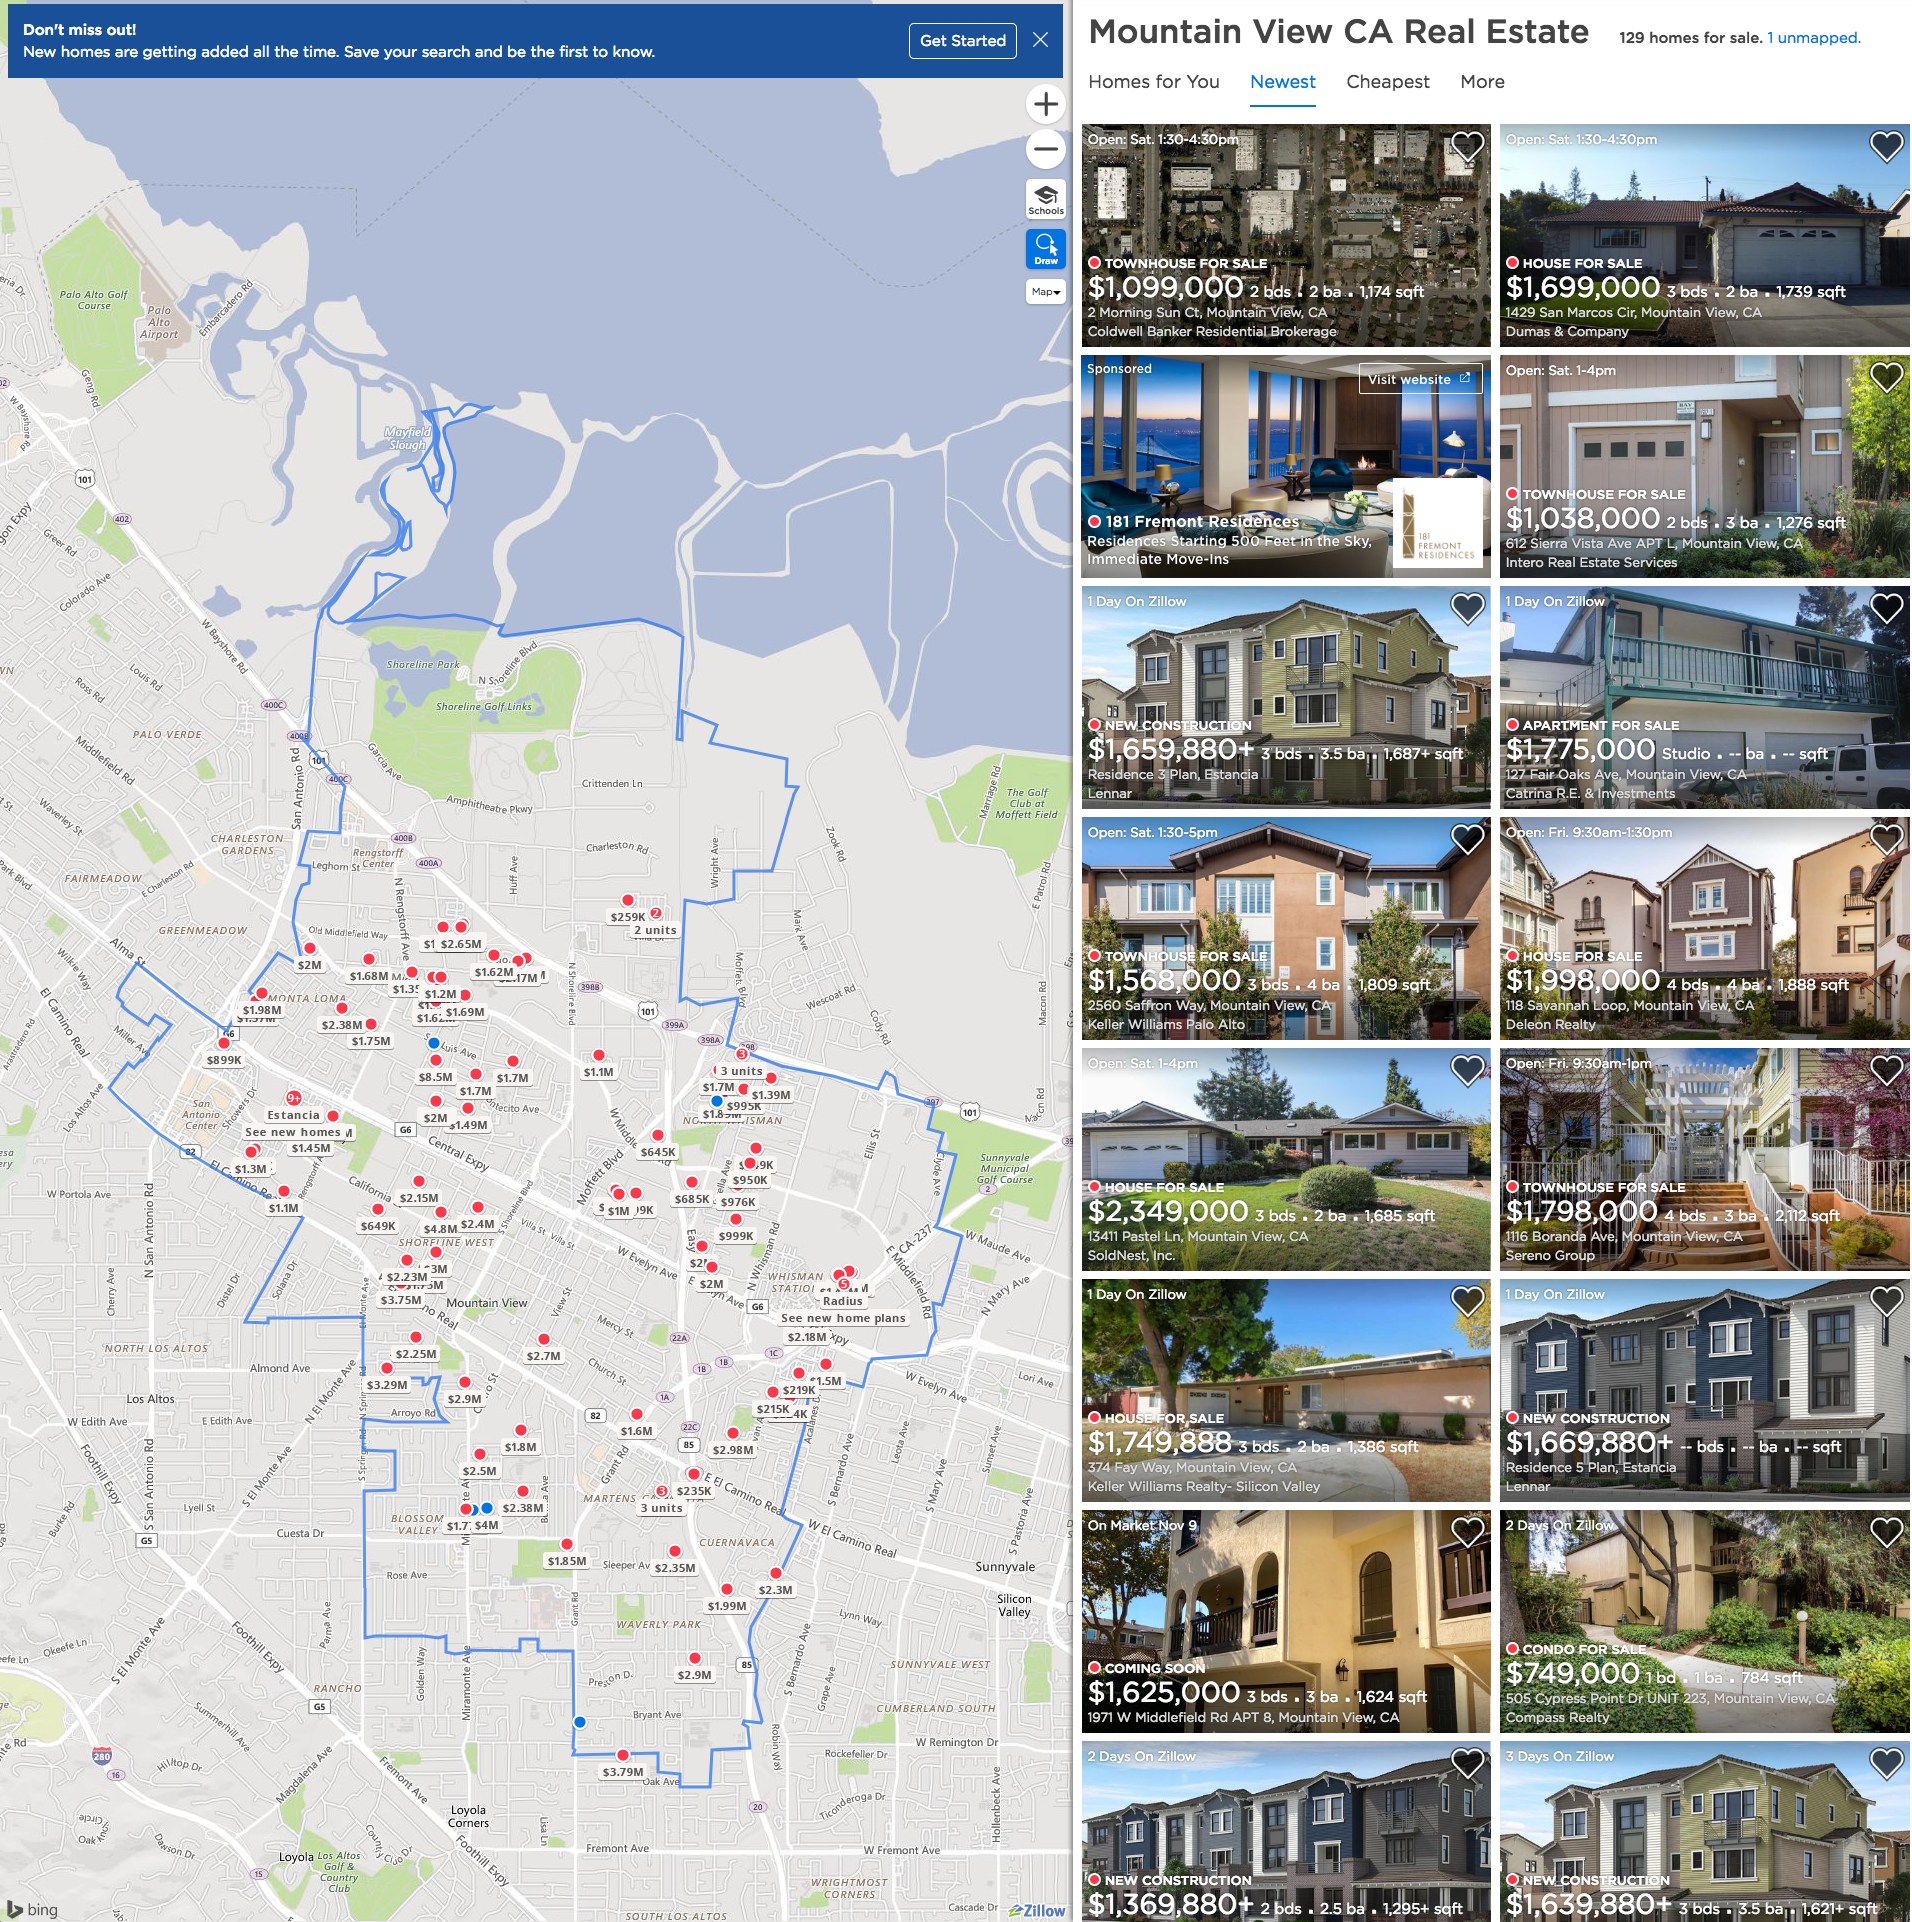Favorite Residence 3 Plan Estancia listing
The height and width of the screenshot is (1922, 1912).
click(1467, 608)
